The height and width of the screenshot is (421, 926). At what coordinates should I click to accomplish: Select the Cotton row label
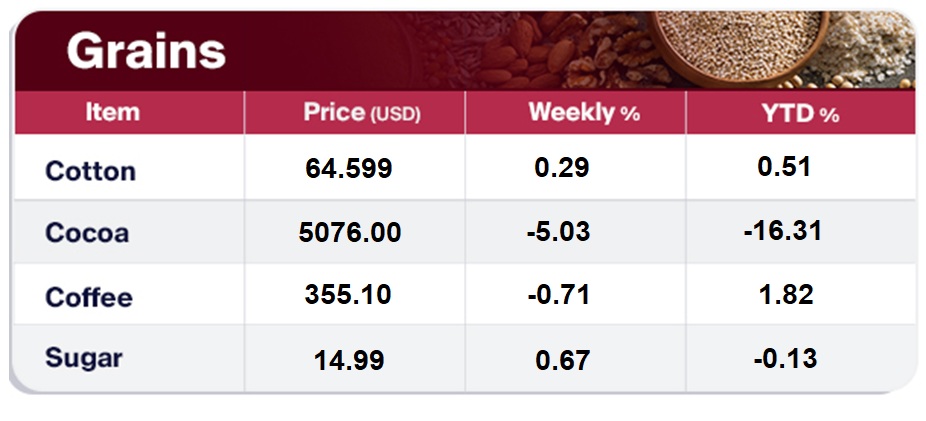(x=90, y=170)
